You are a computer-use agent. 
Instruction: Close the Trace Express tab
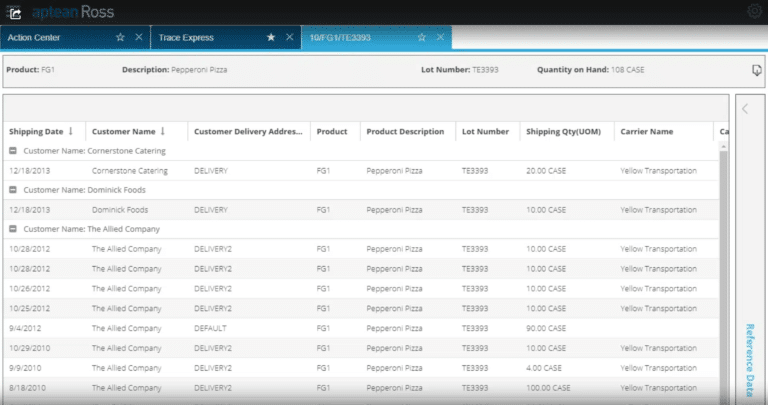point(289,37)
